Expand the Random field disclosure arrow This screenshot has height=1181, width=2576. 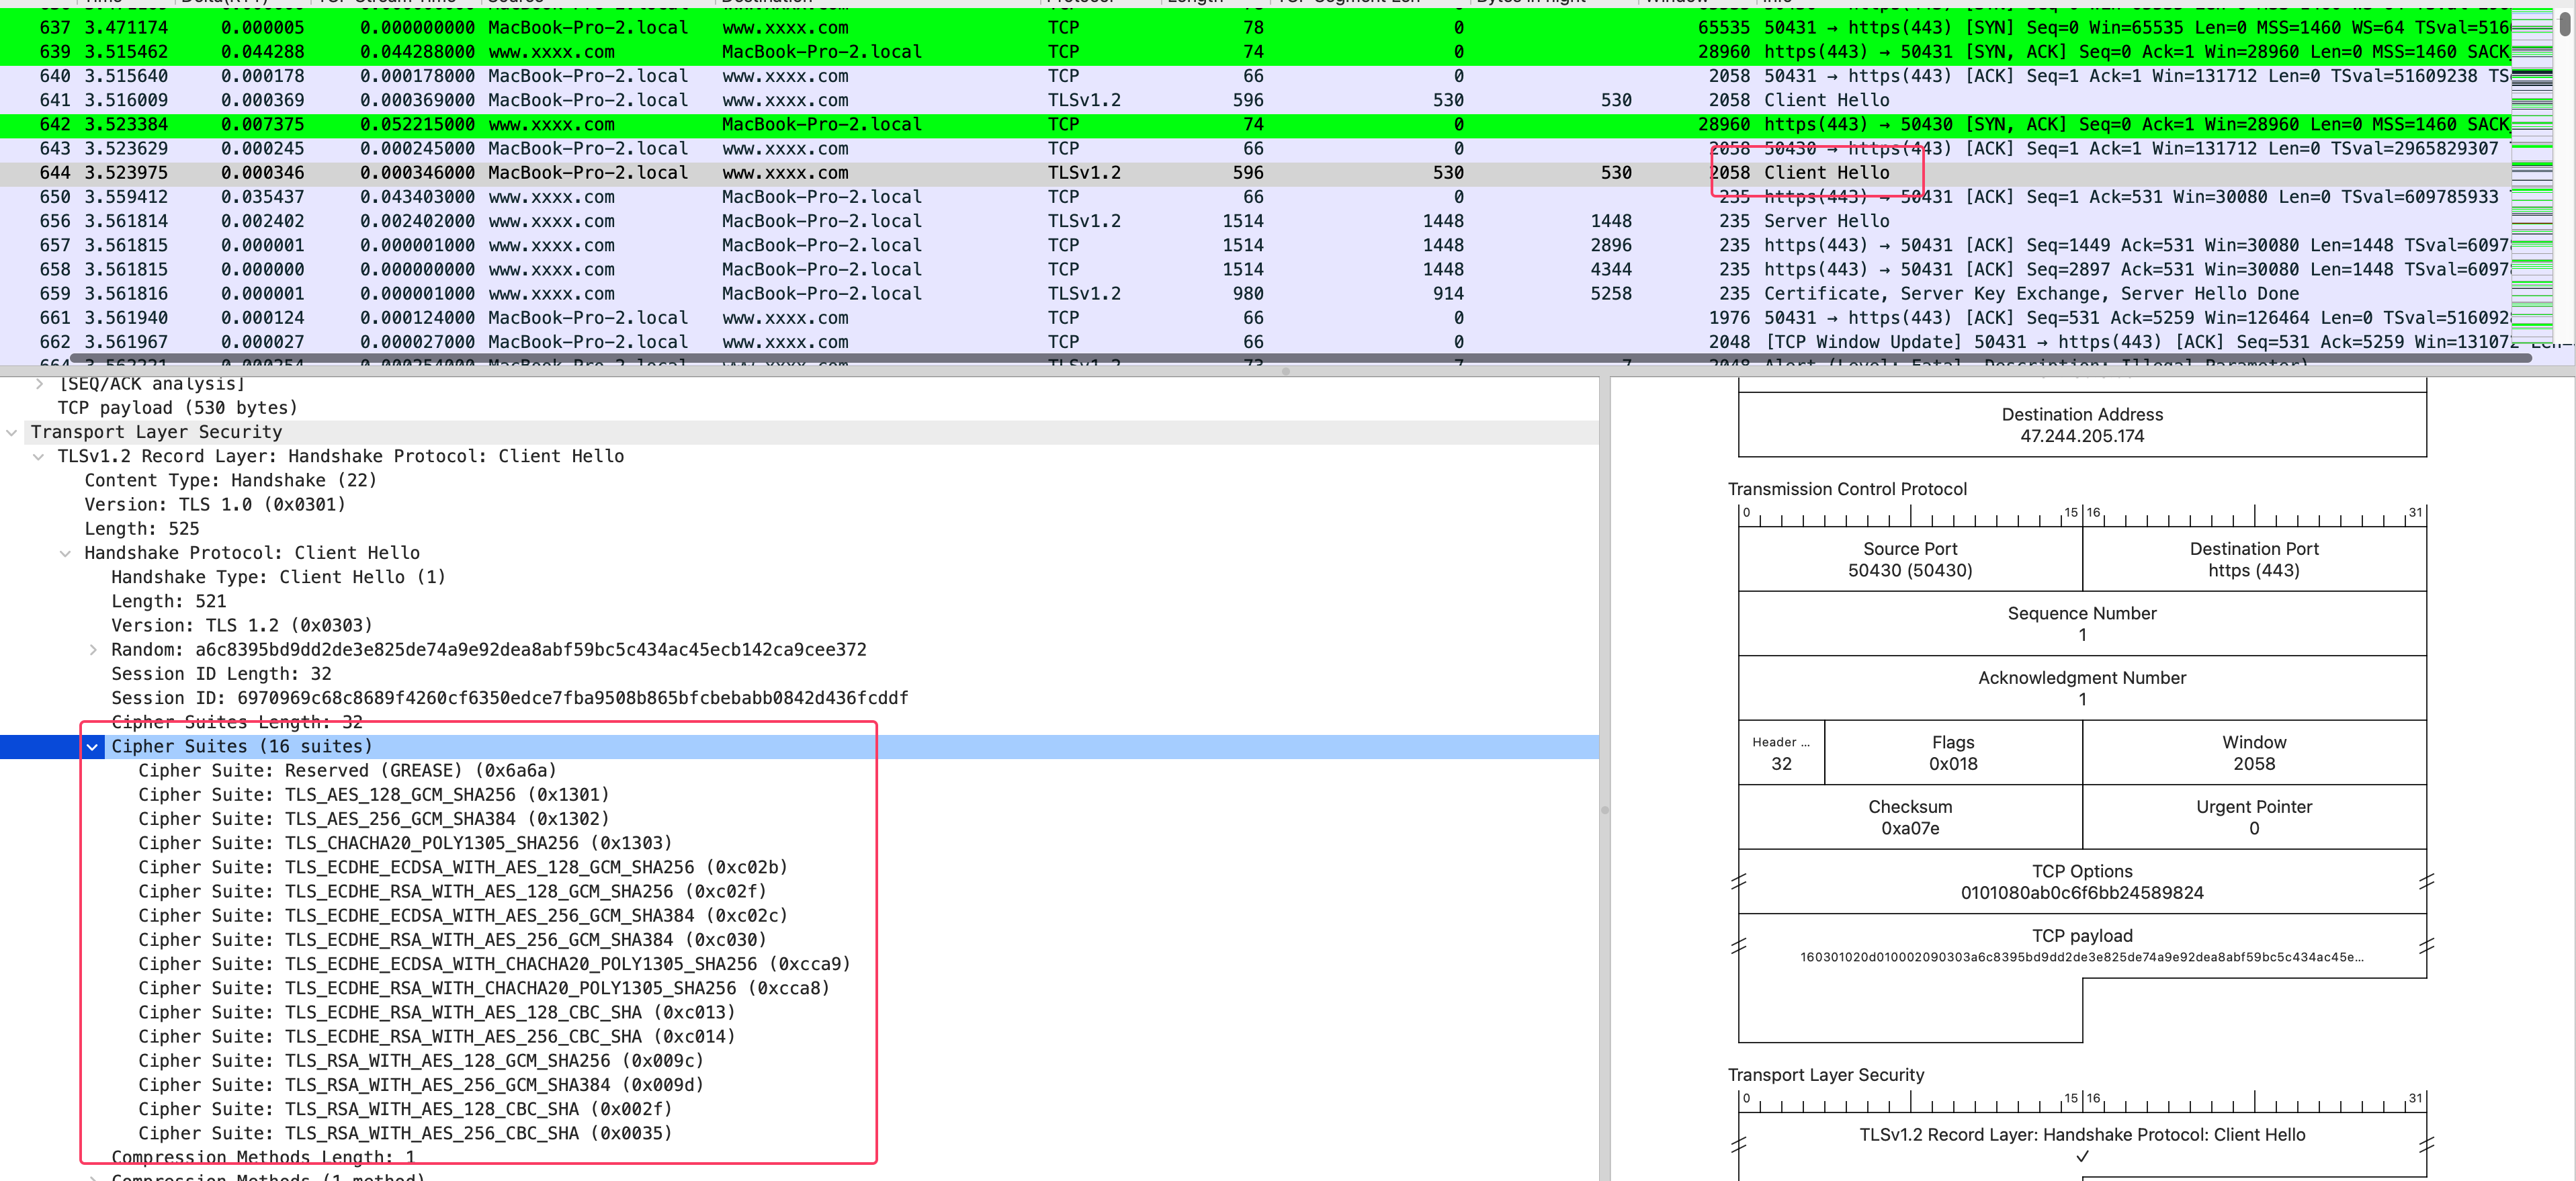click(93, 650)
